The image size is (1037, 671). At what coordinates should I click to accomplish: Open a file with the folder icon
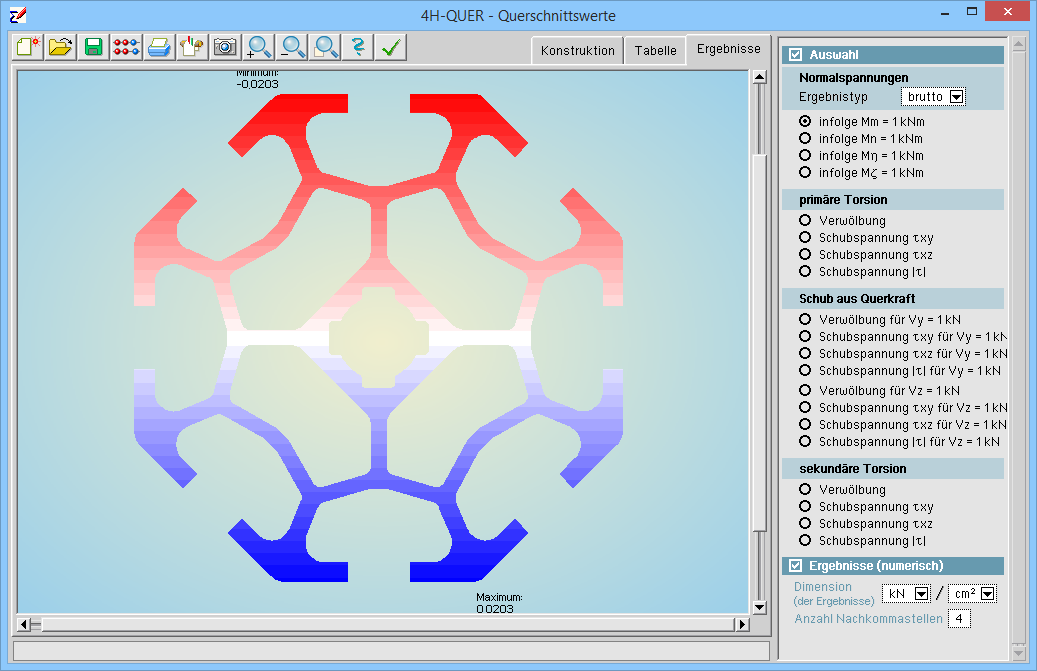pos(61,47)
